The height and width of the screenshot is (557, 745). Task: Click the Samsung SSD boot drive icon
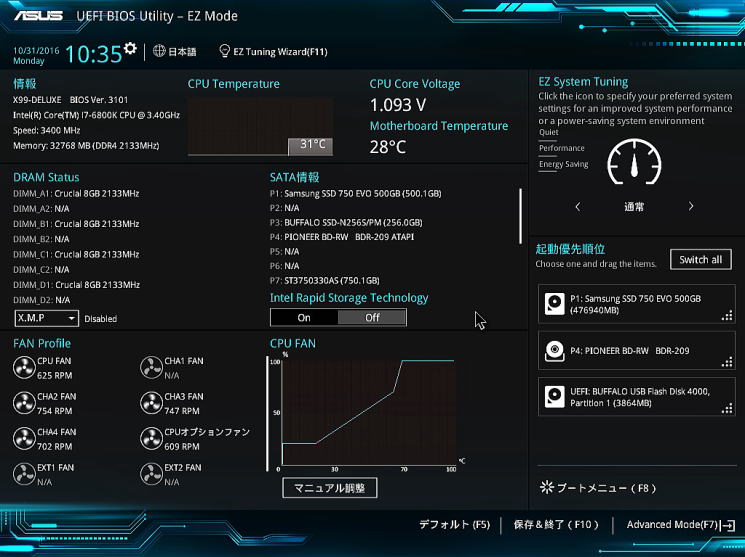tap(554, 304)
